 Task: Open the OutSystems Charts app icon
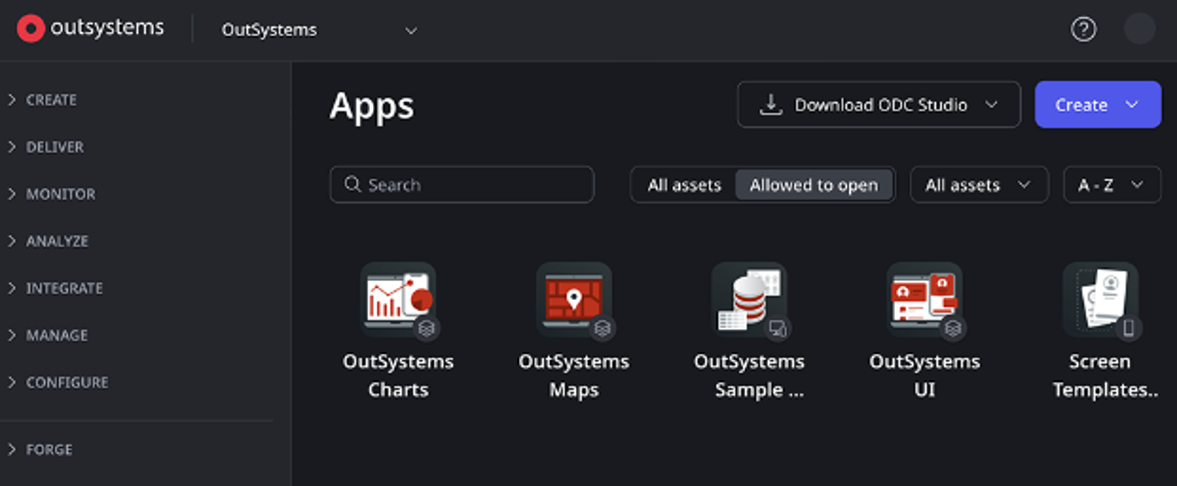(398, 299)
